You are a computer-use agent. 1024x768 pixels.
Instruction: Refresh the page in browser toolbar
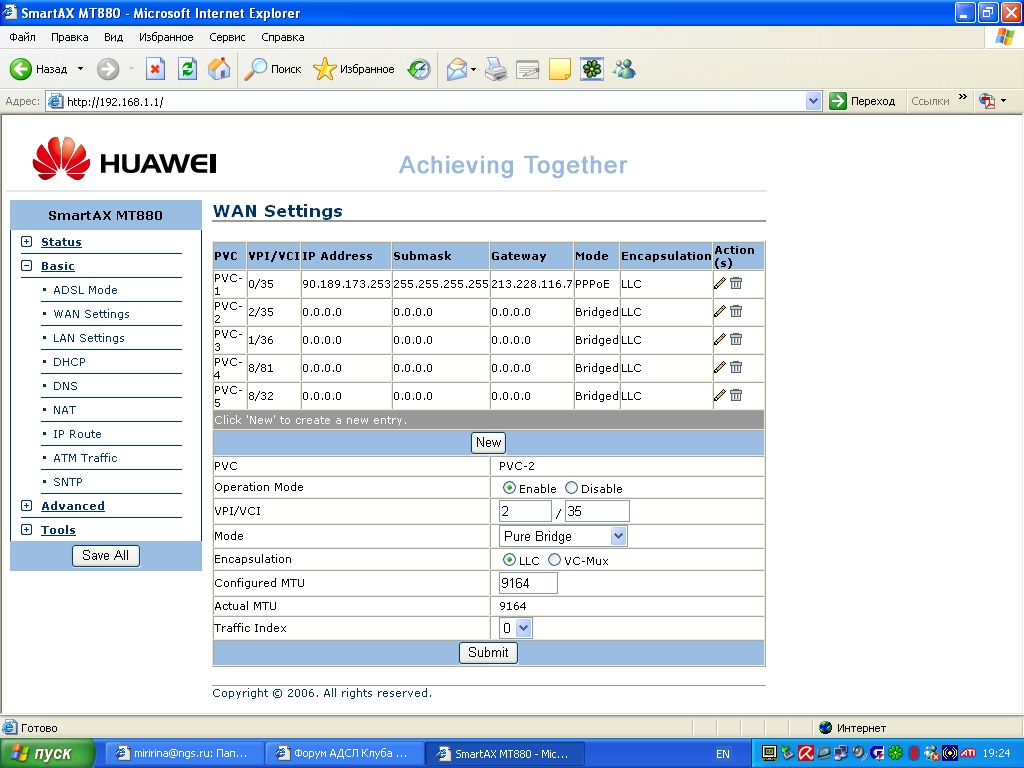(x=187, y=69)
